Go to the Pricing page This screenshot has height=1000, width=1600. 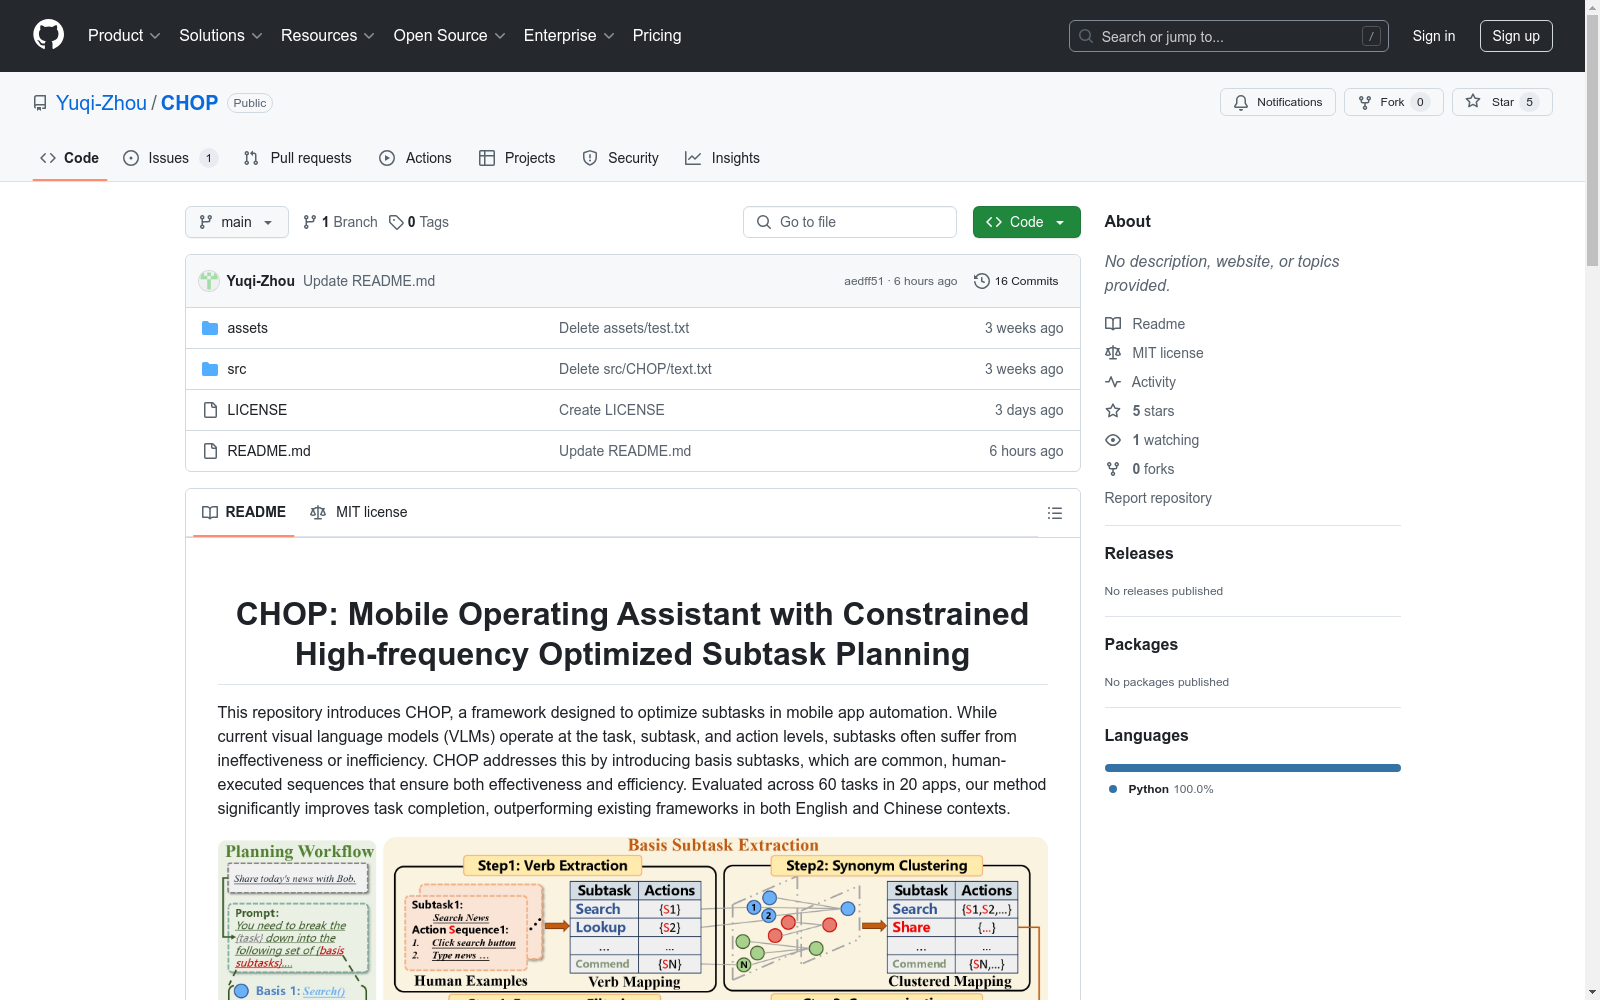[x=657, y=36]
